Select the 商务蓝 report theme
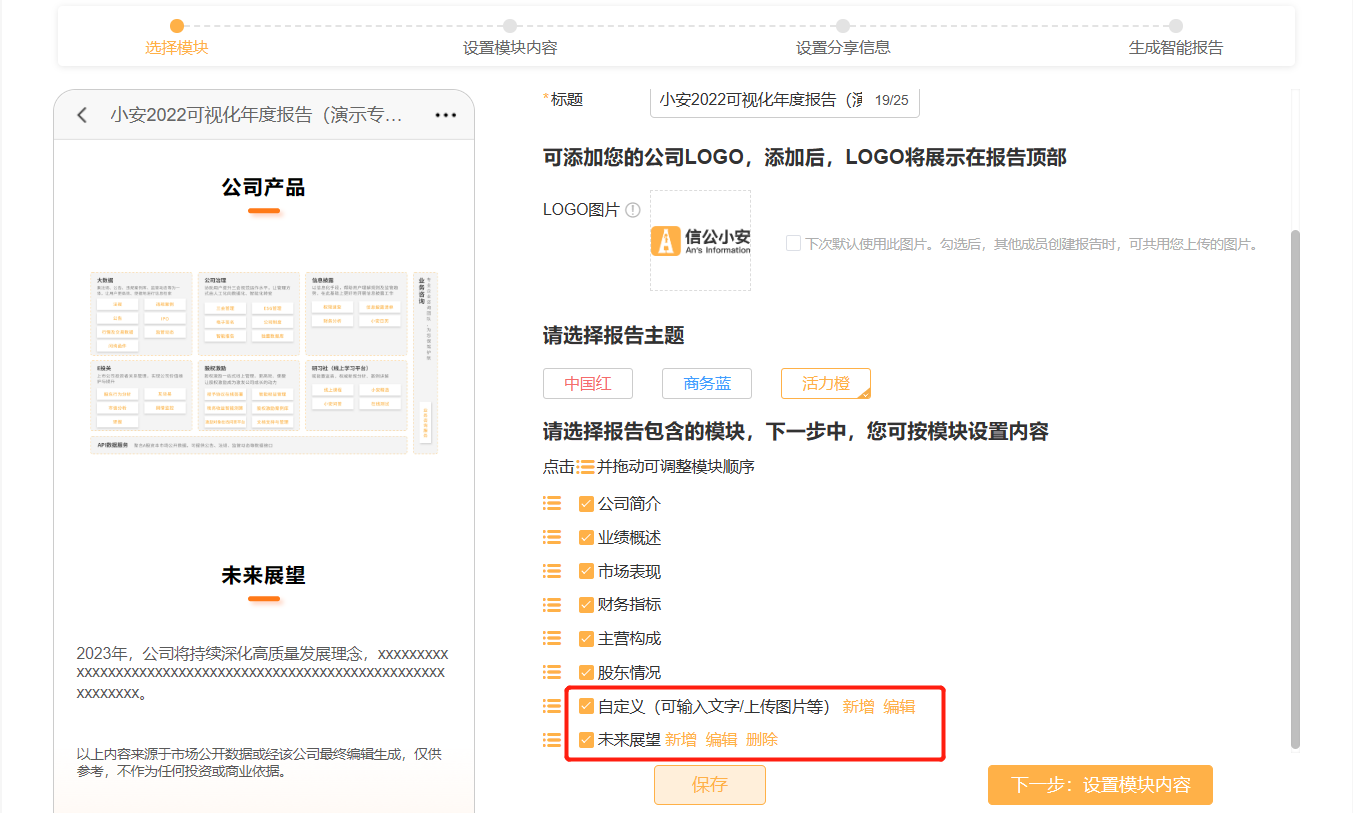This screenshot has height=813, width=1353. point(707,383)
